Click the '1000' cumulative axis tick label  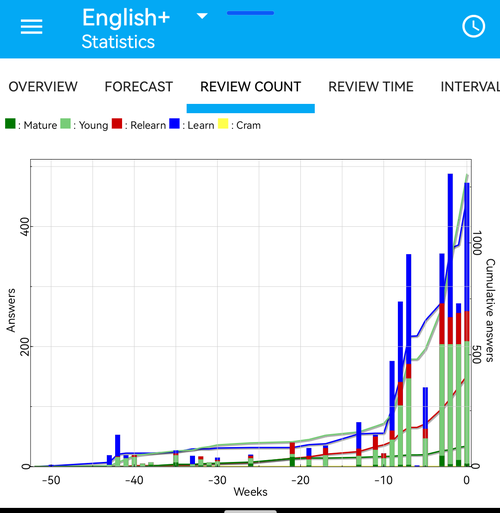pos(477,243)
